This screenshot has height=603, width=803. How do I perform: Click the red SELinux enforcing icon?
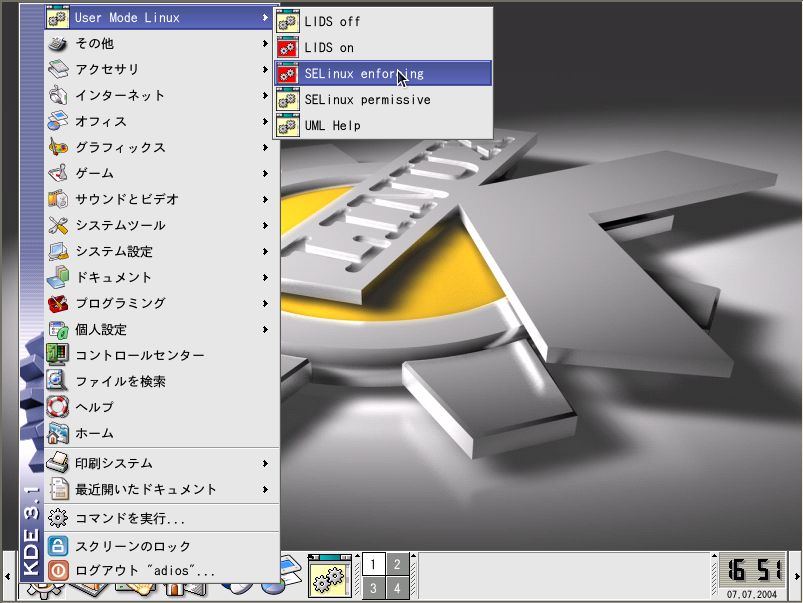point(287,74)
